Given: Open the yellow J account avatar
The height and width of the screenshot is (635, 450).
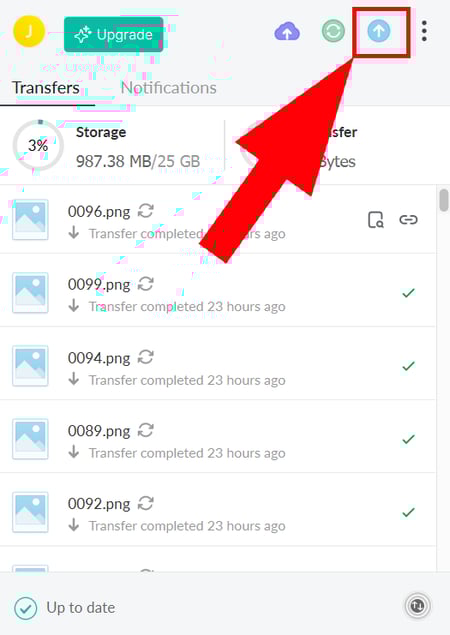Looking at the screenshot, I should (x=28, y=31).
